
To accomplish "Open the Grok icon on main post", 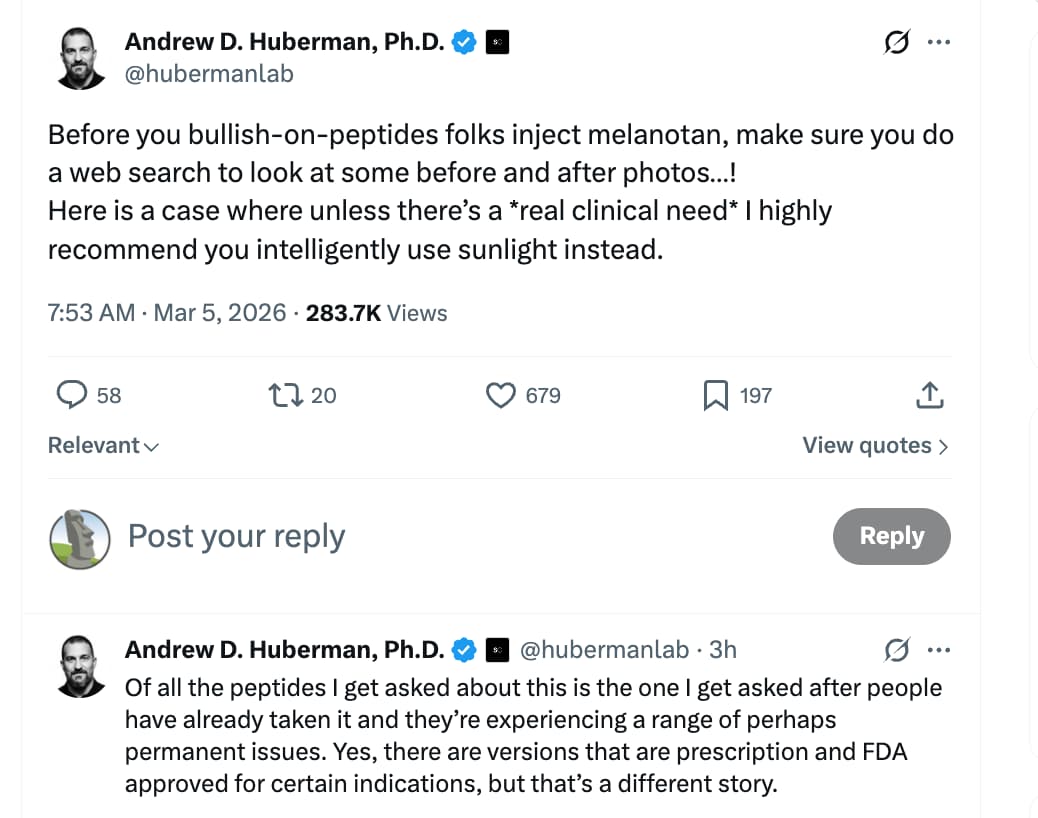I will tap(896, 43).
